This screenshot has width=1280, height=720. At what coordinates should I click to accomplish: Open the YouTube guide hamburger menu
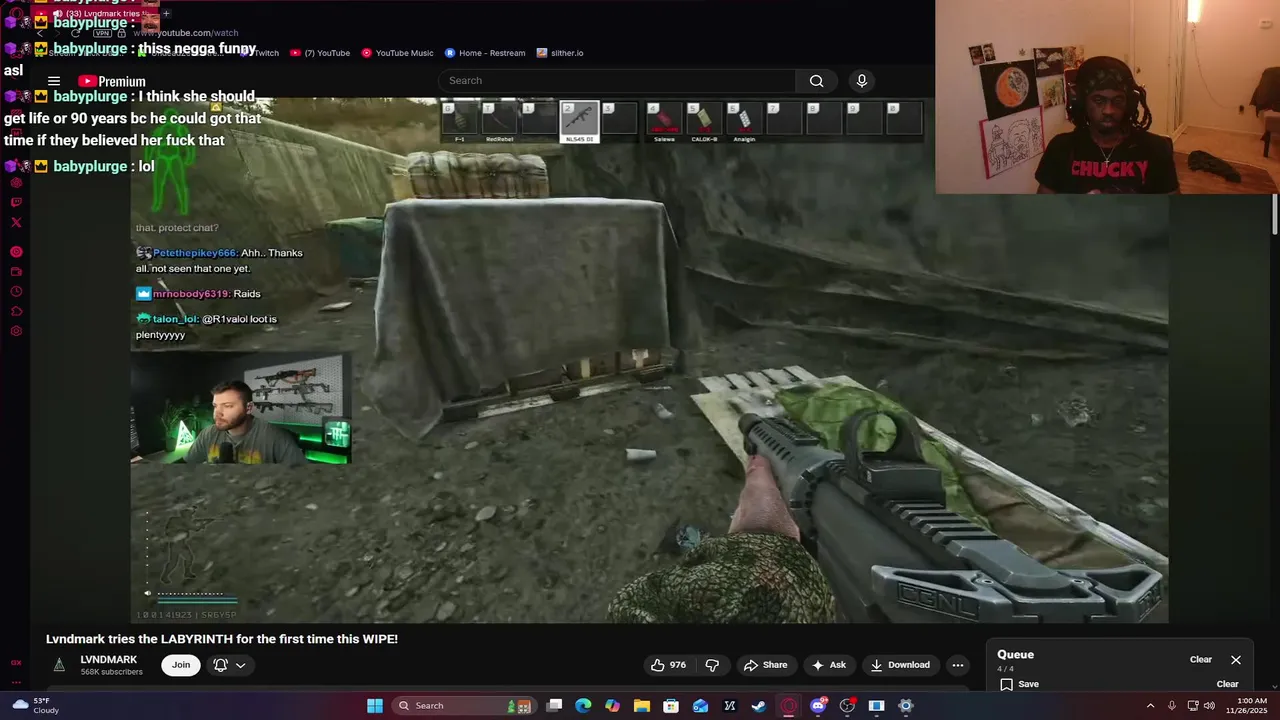[54, 81]
